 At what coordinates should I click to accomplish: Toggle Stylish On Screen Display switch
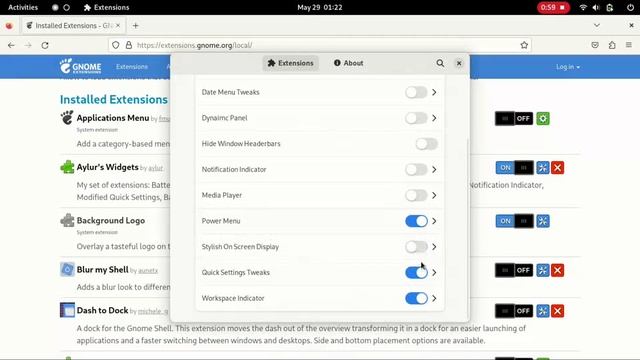[x=416, y=247]
